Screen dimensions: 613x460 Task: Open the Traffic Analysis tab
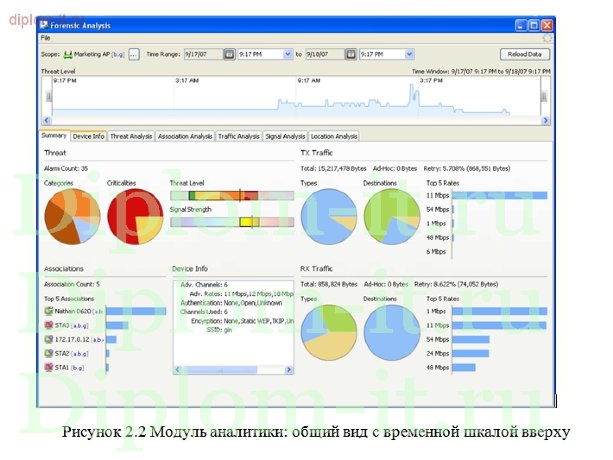click(x=238, y=136)
